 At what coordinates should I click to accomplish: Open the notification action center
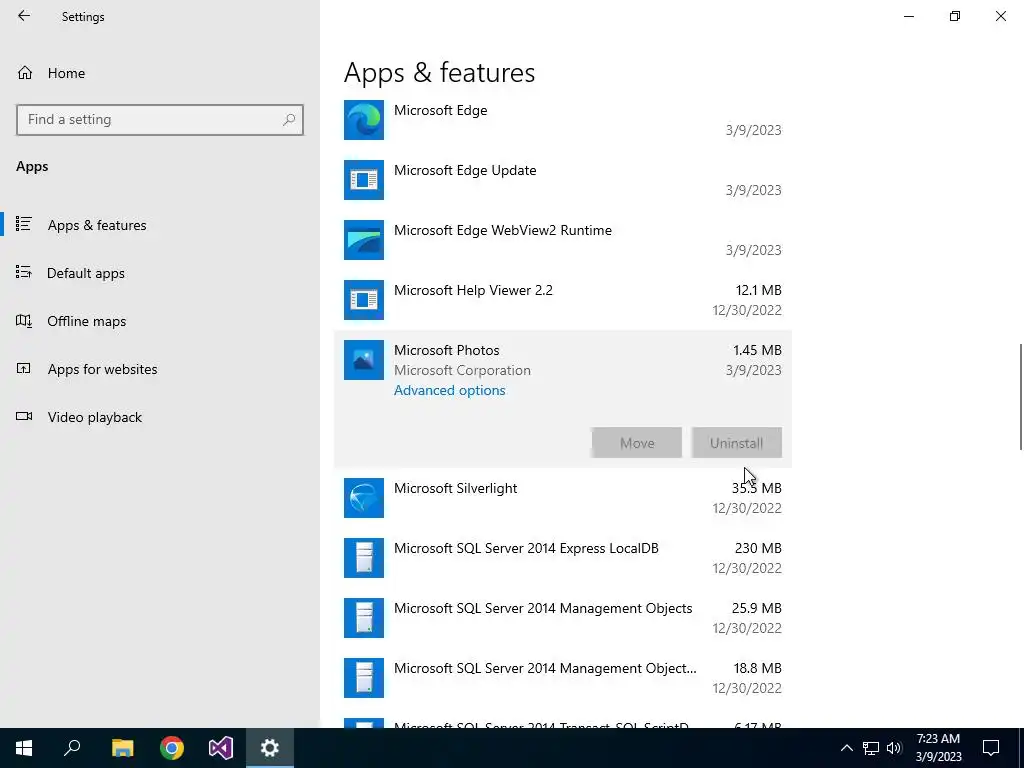[x=991, y=748]
